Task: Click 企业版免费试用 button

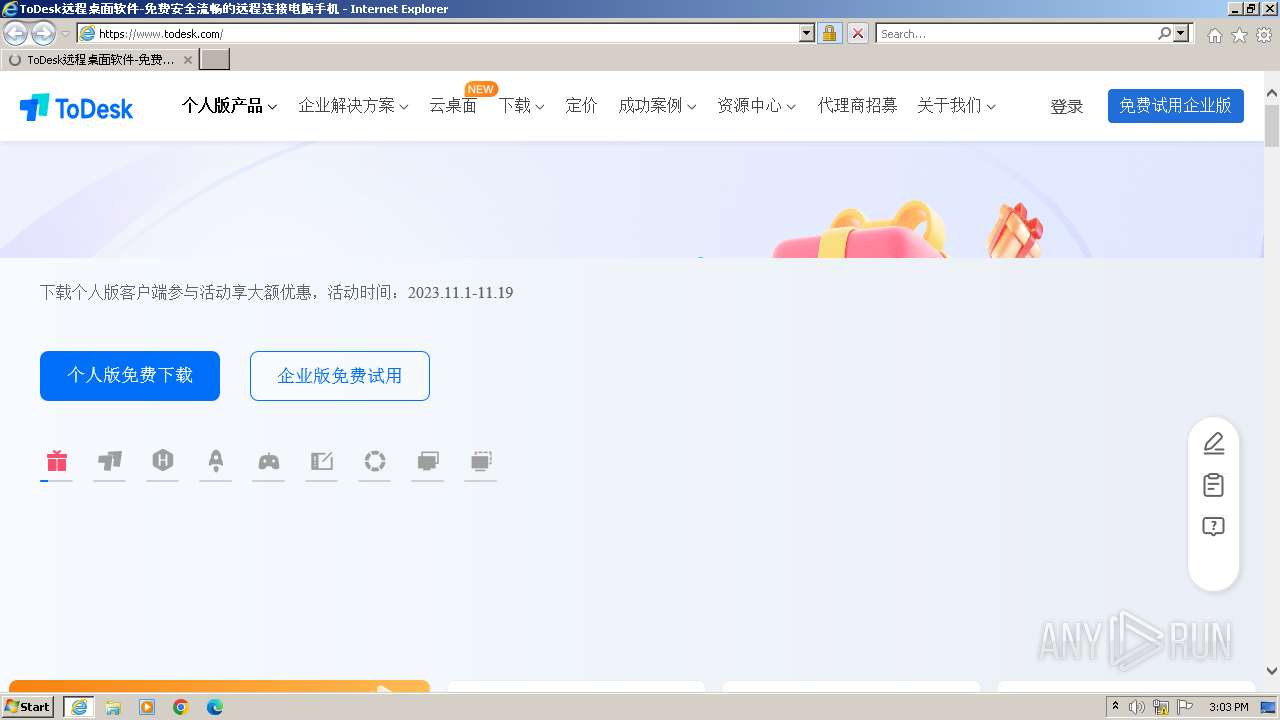Action: pyautogui.click(x=340, y=376)
